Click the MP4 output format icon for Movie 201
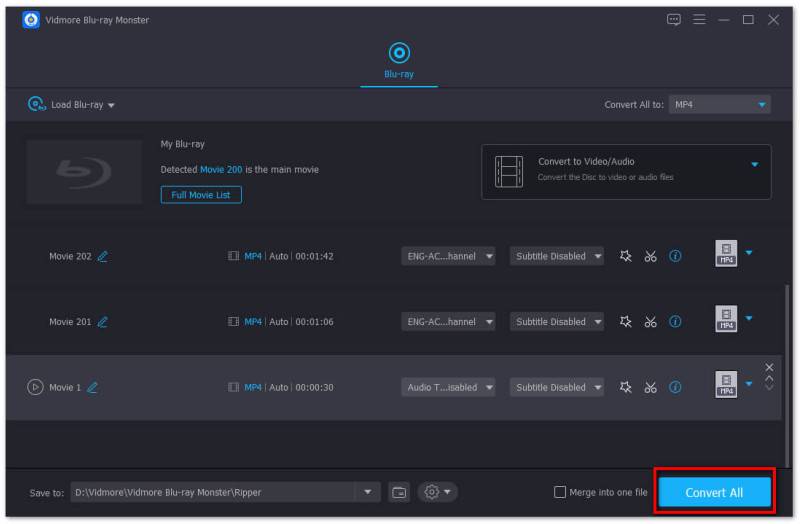Image resolution: width=800 pixels, height=524 pixels. click(726, 320)
